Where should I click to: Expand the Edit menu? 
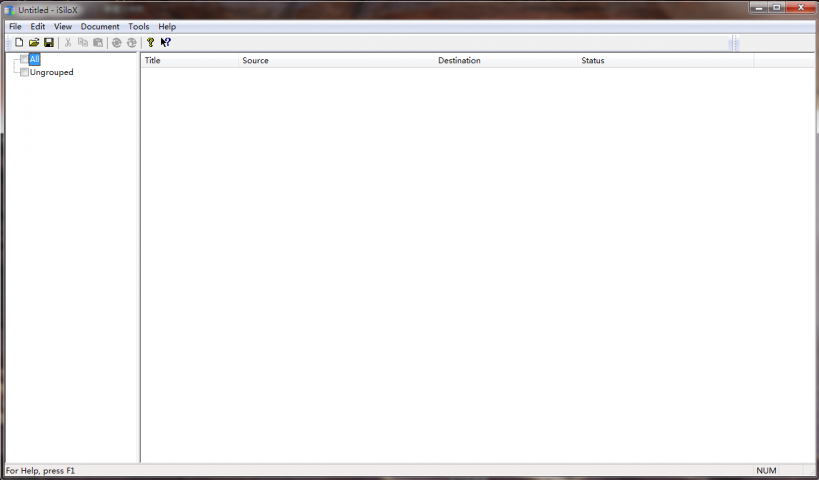point(38,27)
